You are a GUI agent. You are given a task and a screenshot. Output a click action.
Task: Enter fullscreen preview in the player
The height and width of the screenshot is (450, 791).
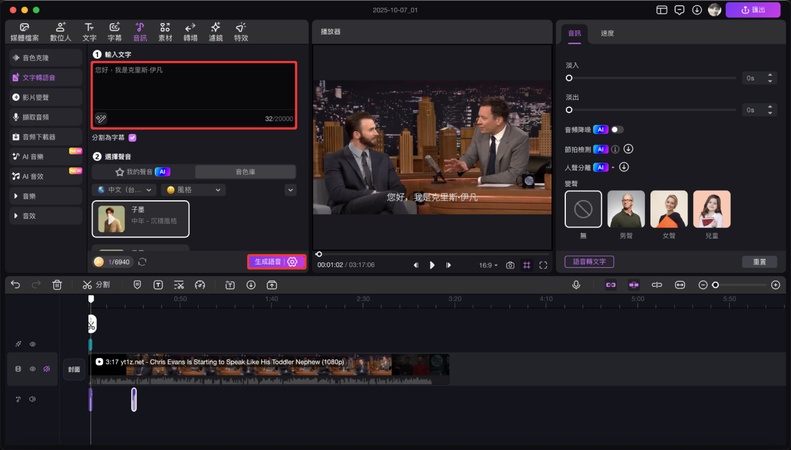point(543,265)
